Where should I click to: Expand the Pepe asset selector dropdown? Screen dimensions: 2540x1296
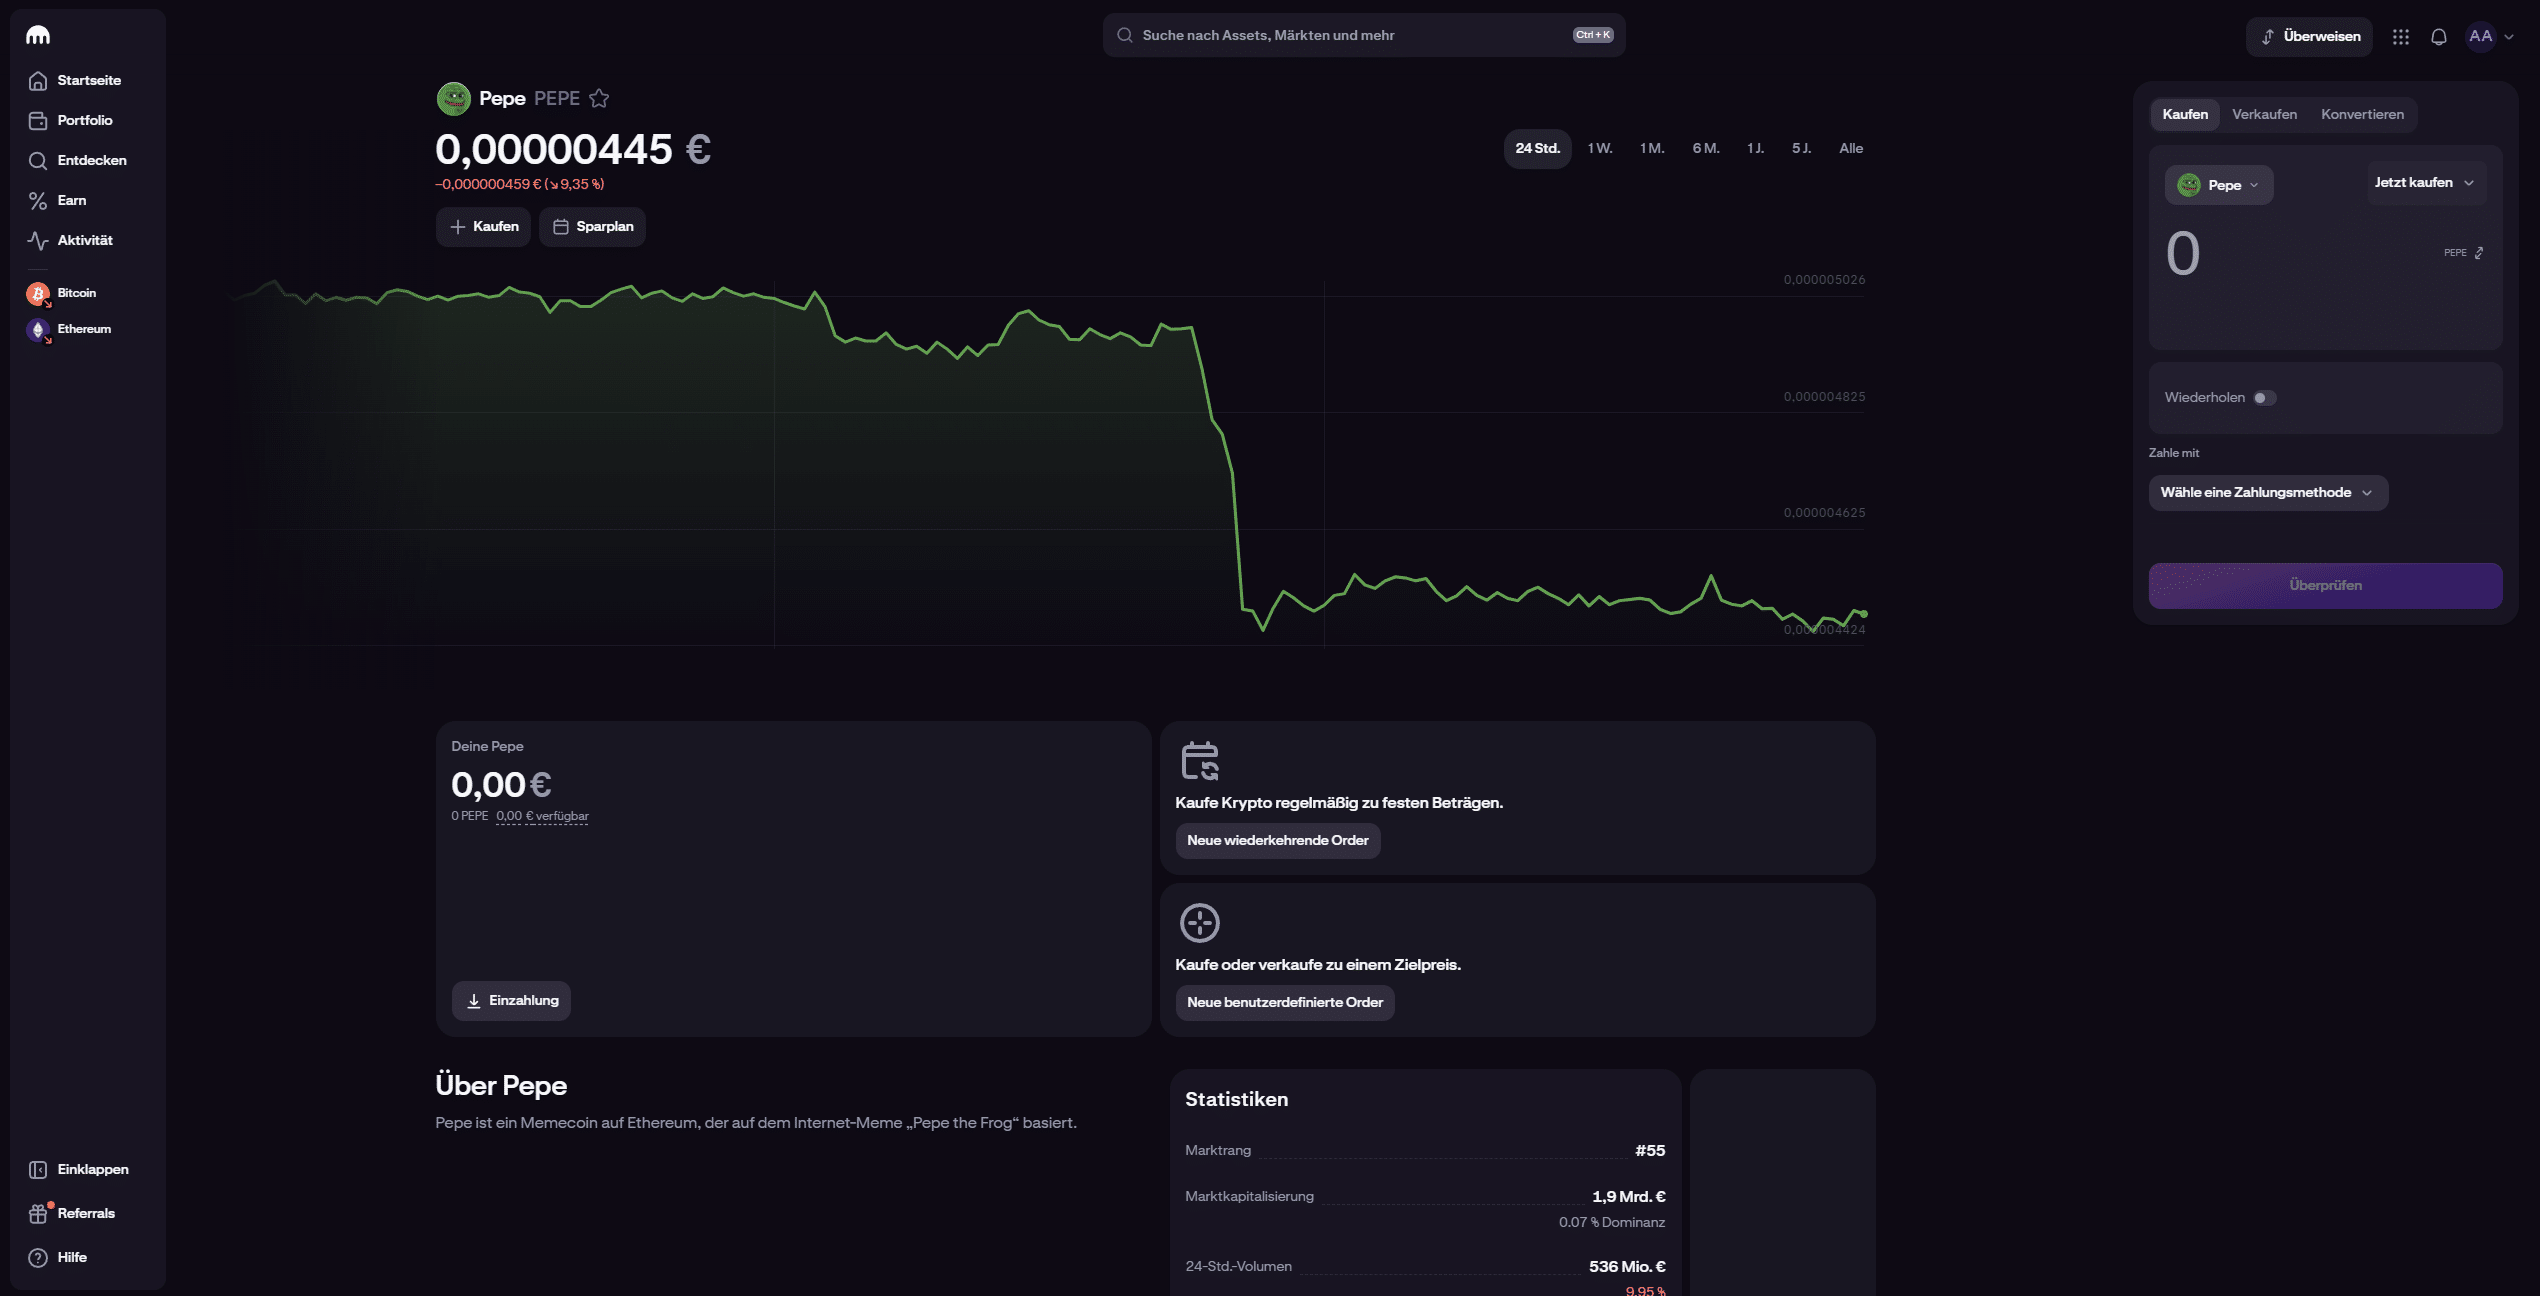(2219, 185)
